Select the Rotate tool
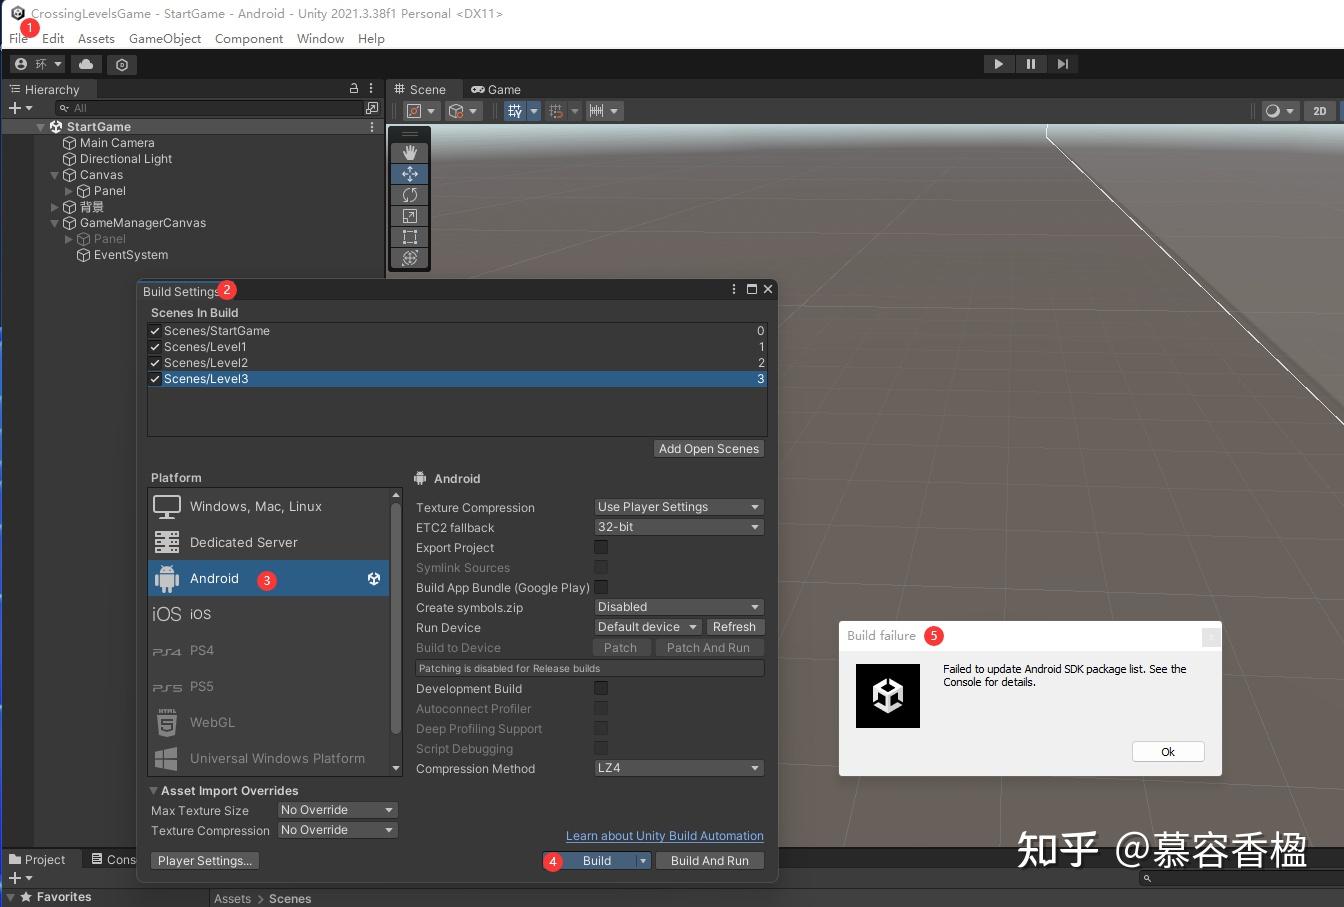 pos(409,195)
